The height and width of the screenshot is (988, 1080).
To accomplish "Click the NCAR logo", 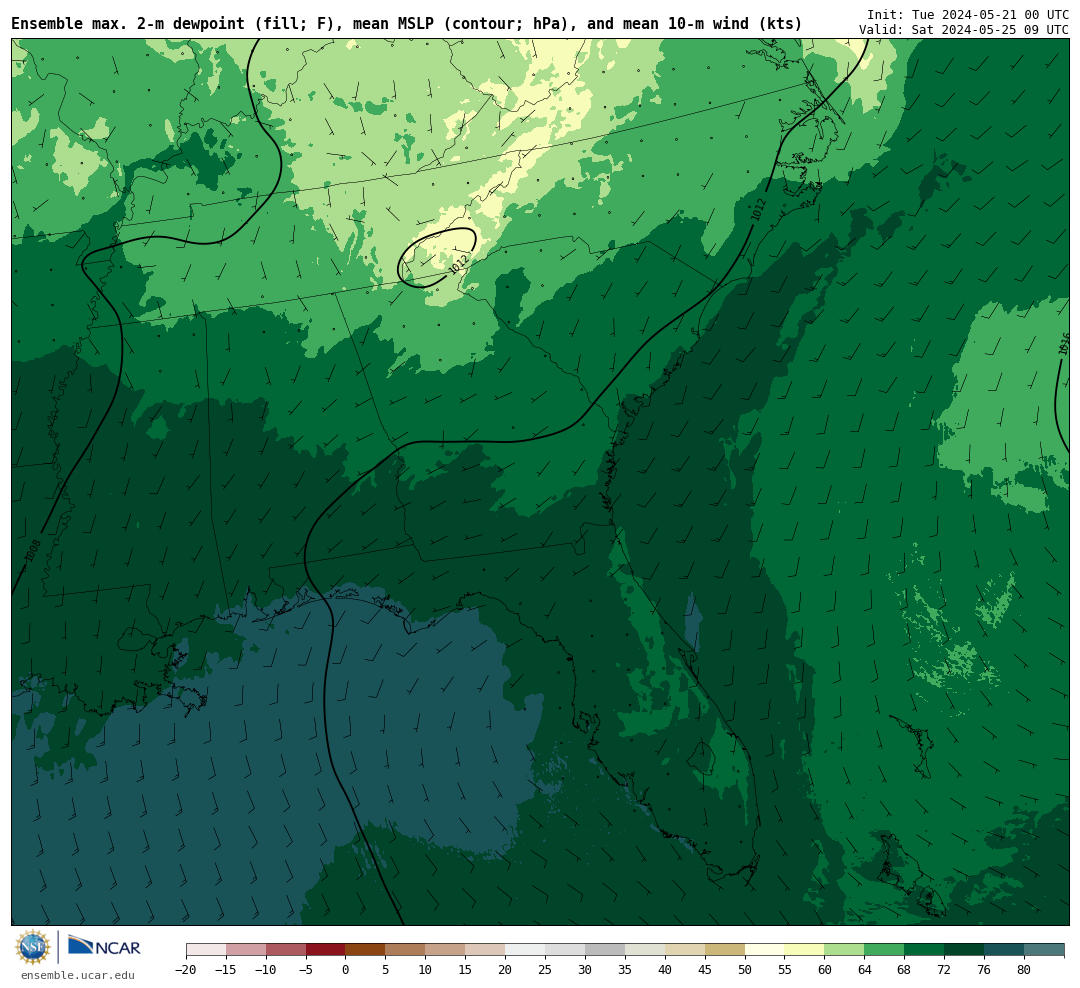I will (104, 947).
